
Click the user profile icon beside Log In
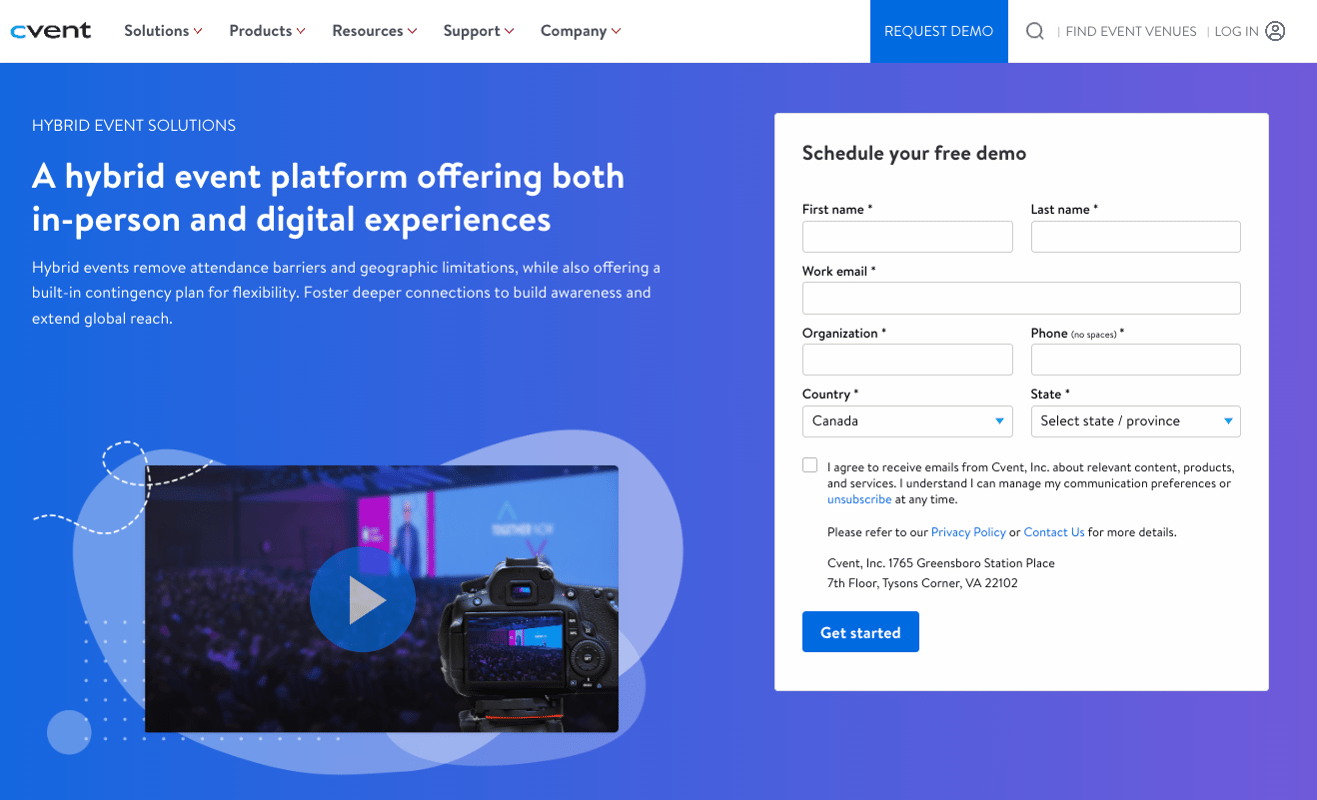point(1275,31)
